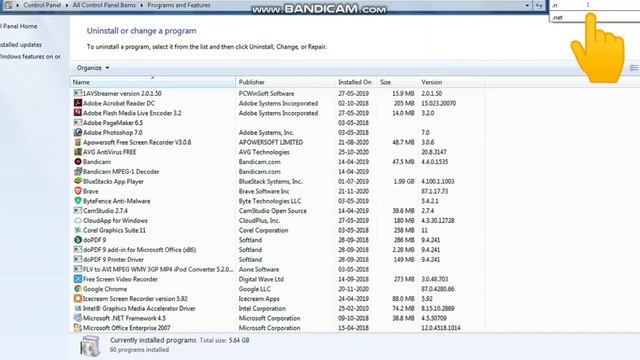The image size is (640, 360).
Task: Select Brave version 87.1.17.73
Action: 435,191
